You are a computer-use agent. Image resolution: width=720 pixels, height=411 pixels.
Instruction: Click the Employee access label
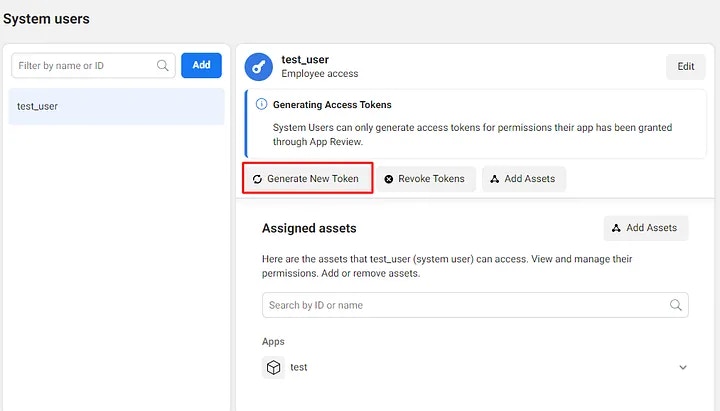pos(320,73)
